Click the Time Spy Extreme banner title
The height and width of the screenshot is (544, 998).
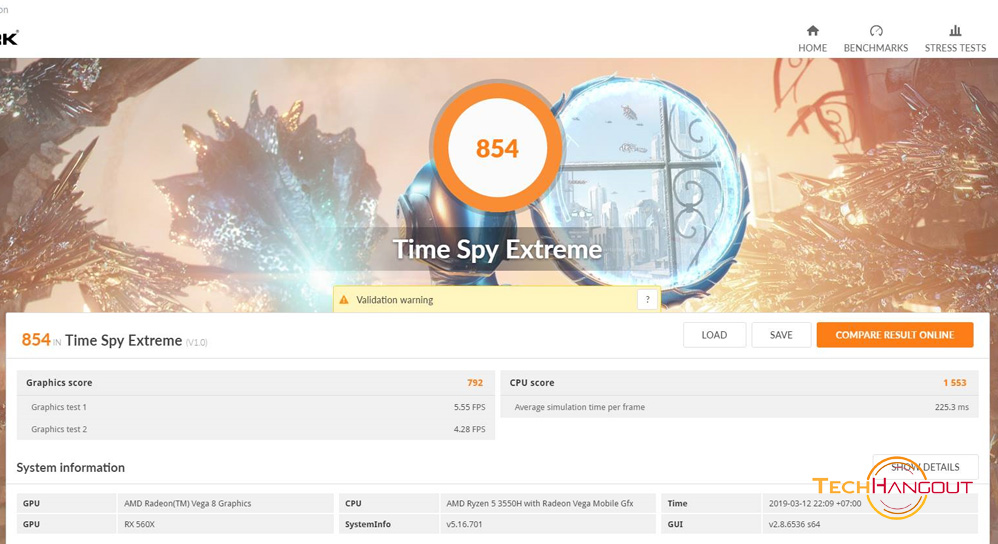click(x=497, y=249)
